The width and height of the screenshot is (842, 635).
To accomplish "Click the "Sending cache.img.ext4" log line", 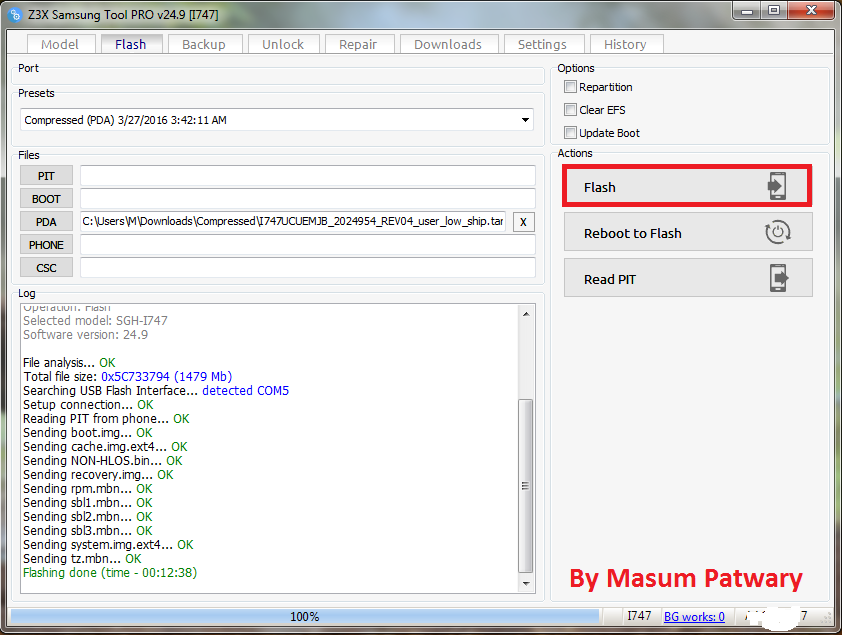I will point(105,447).
